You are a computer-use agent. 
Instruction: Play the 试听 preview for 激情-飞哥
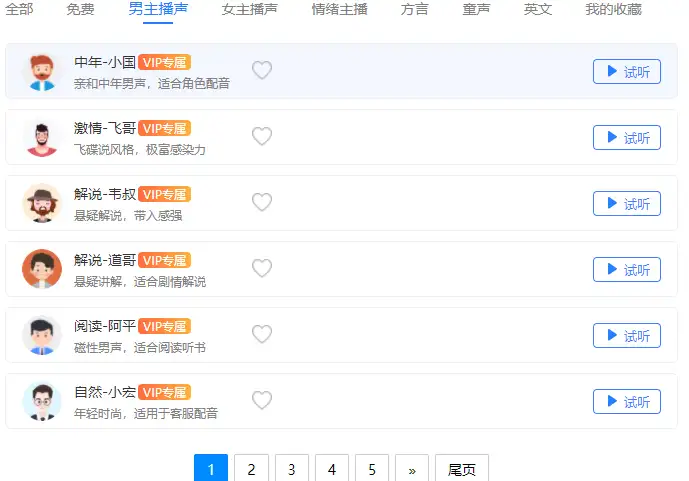click(x=627, y=137)
